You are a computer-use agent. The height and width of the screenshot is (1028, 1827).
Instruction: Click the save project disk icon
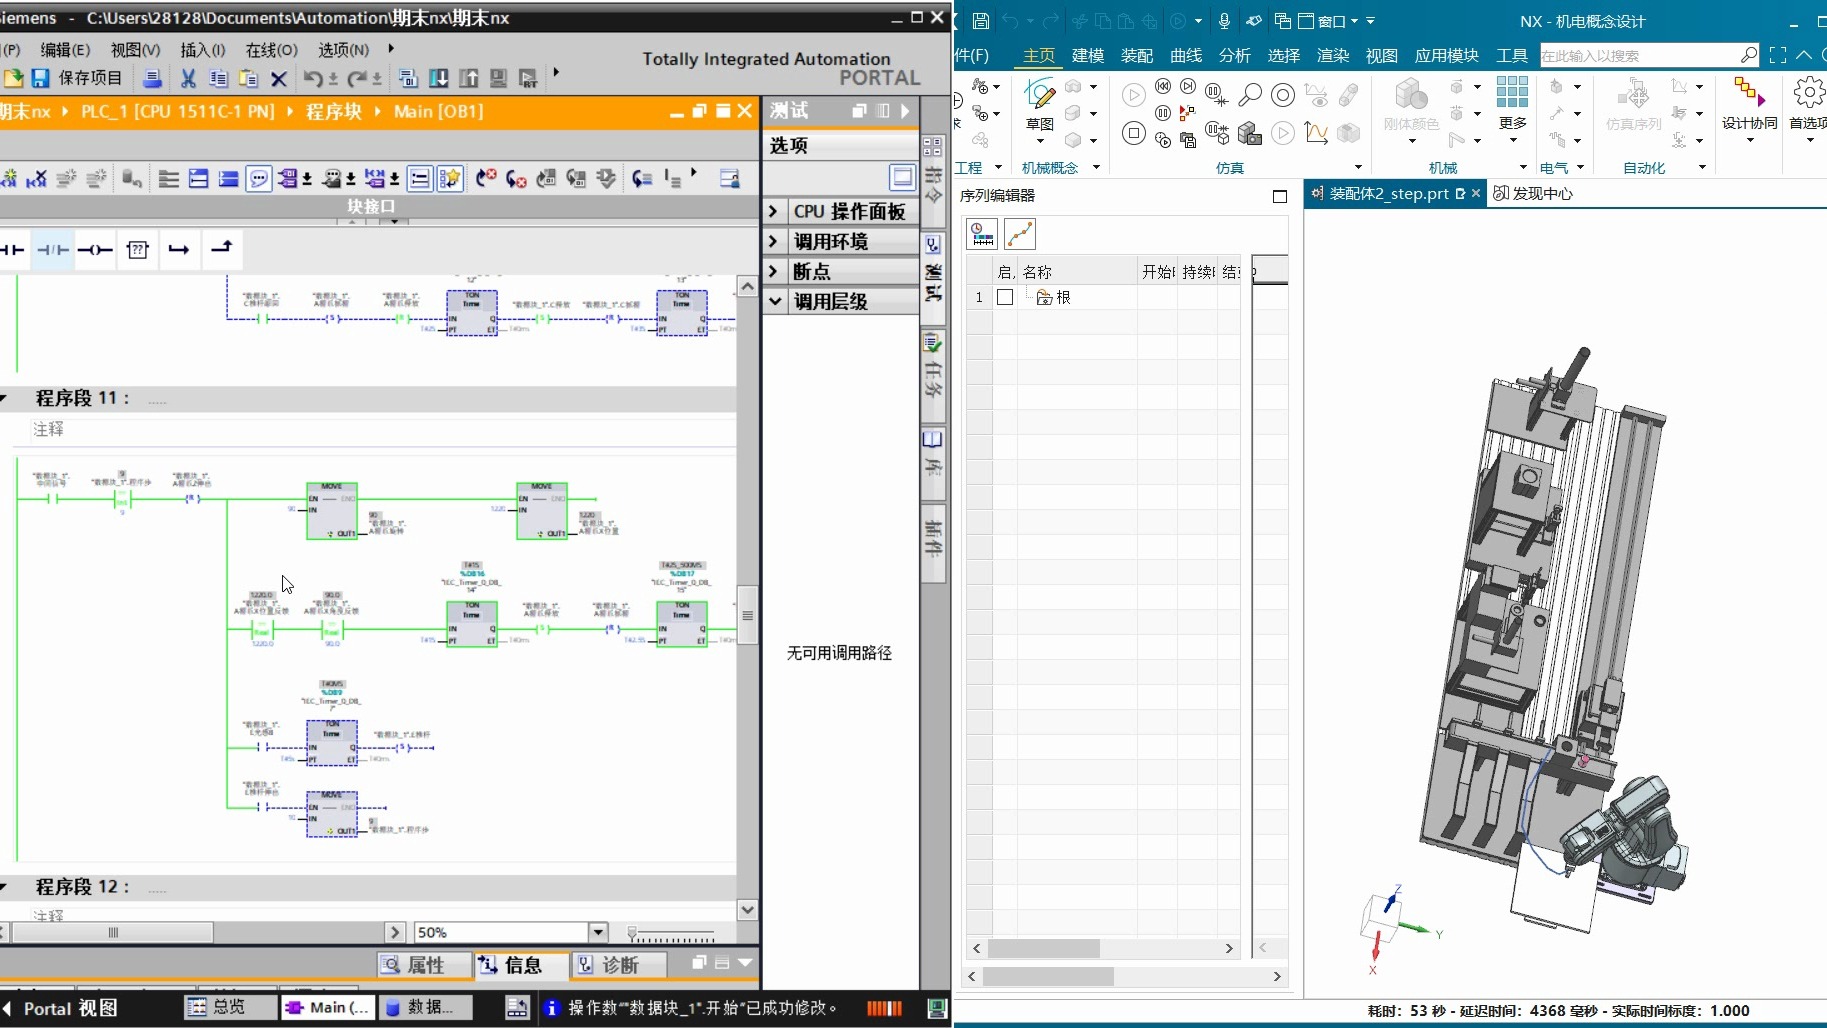click(40, 78)
